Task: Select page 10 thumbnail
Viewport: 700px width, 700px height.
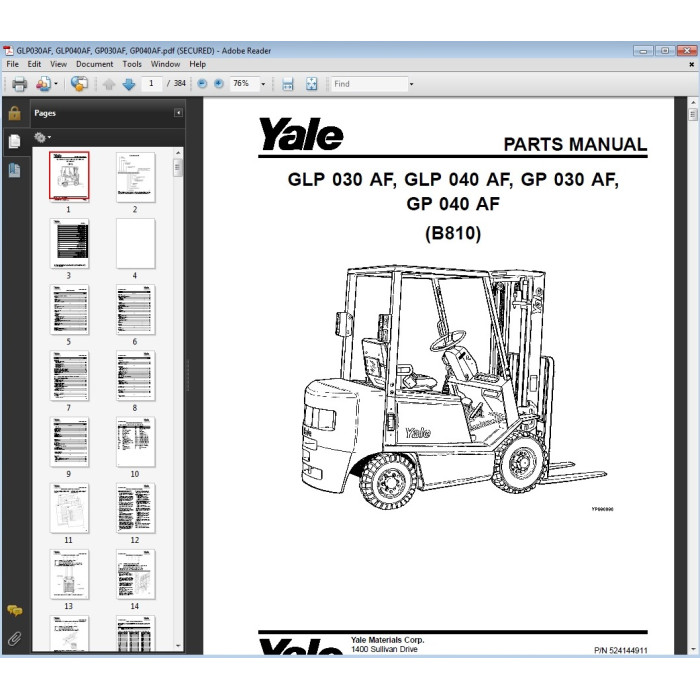Action: tap(135, 442)
